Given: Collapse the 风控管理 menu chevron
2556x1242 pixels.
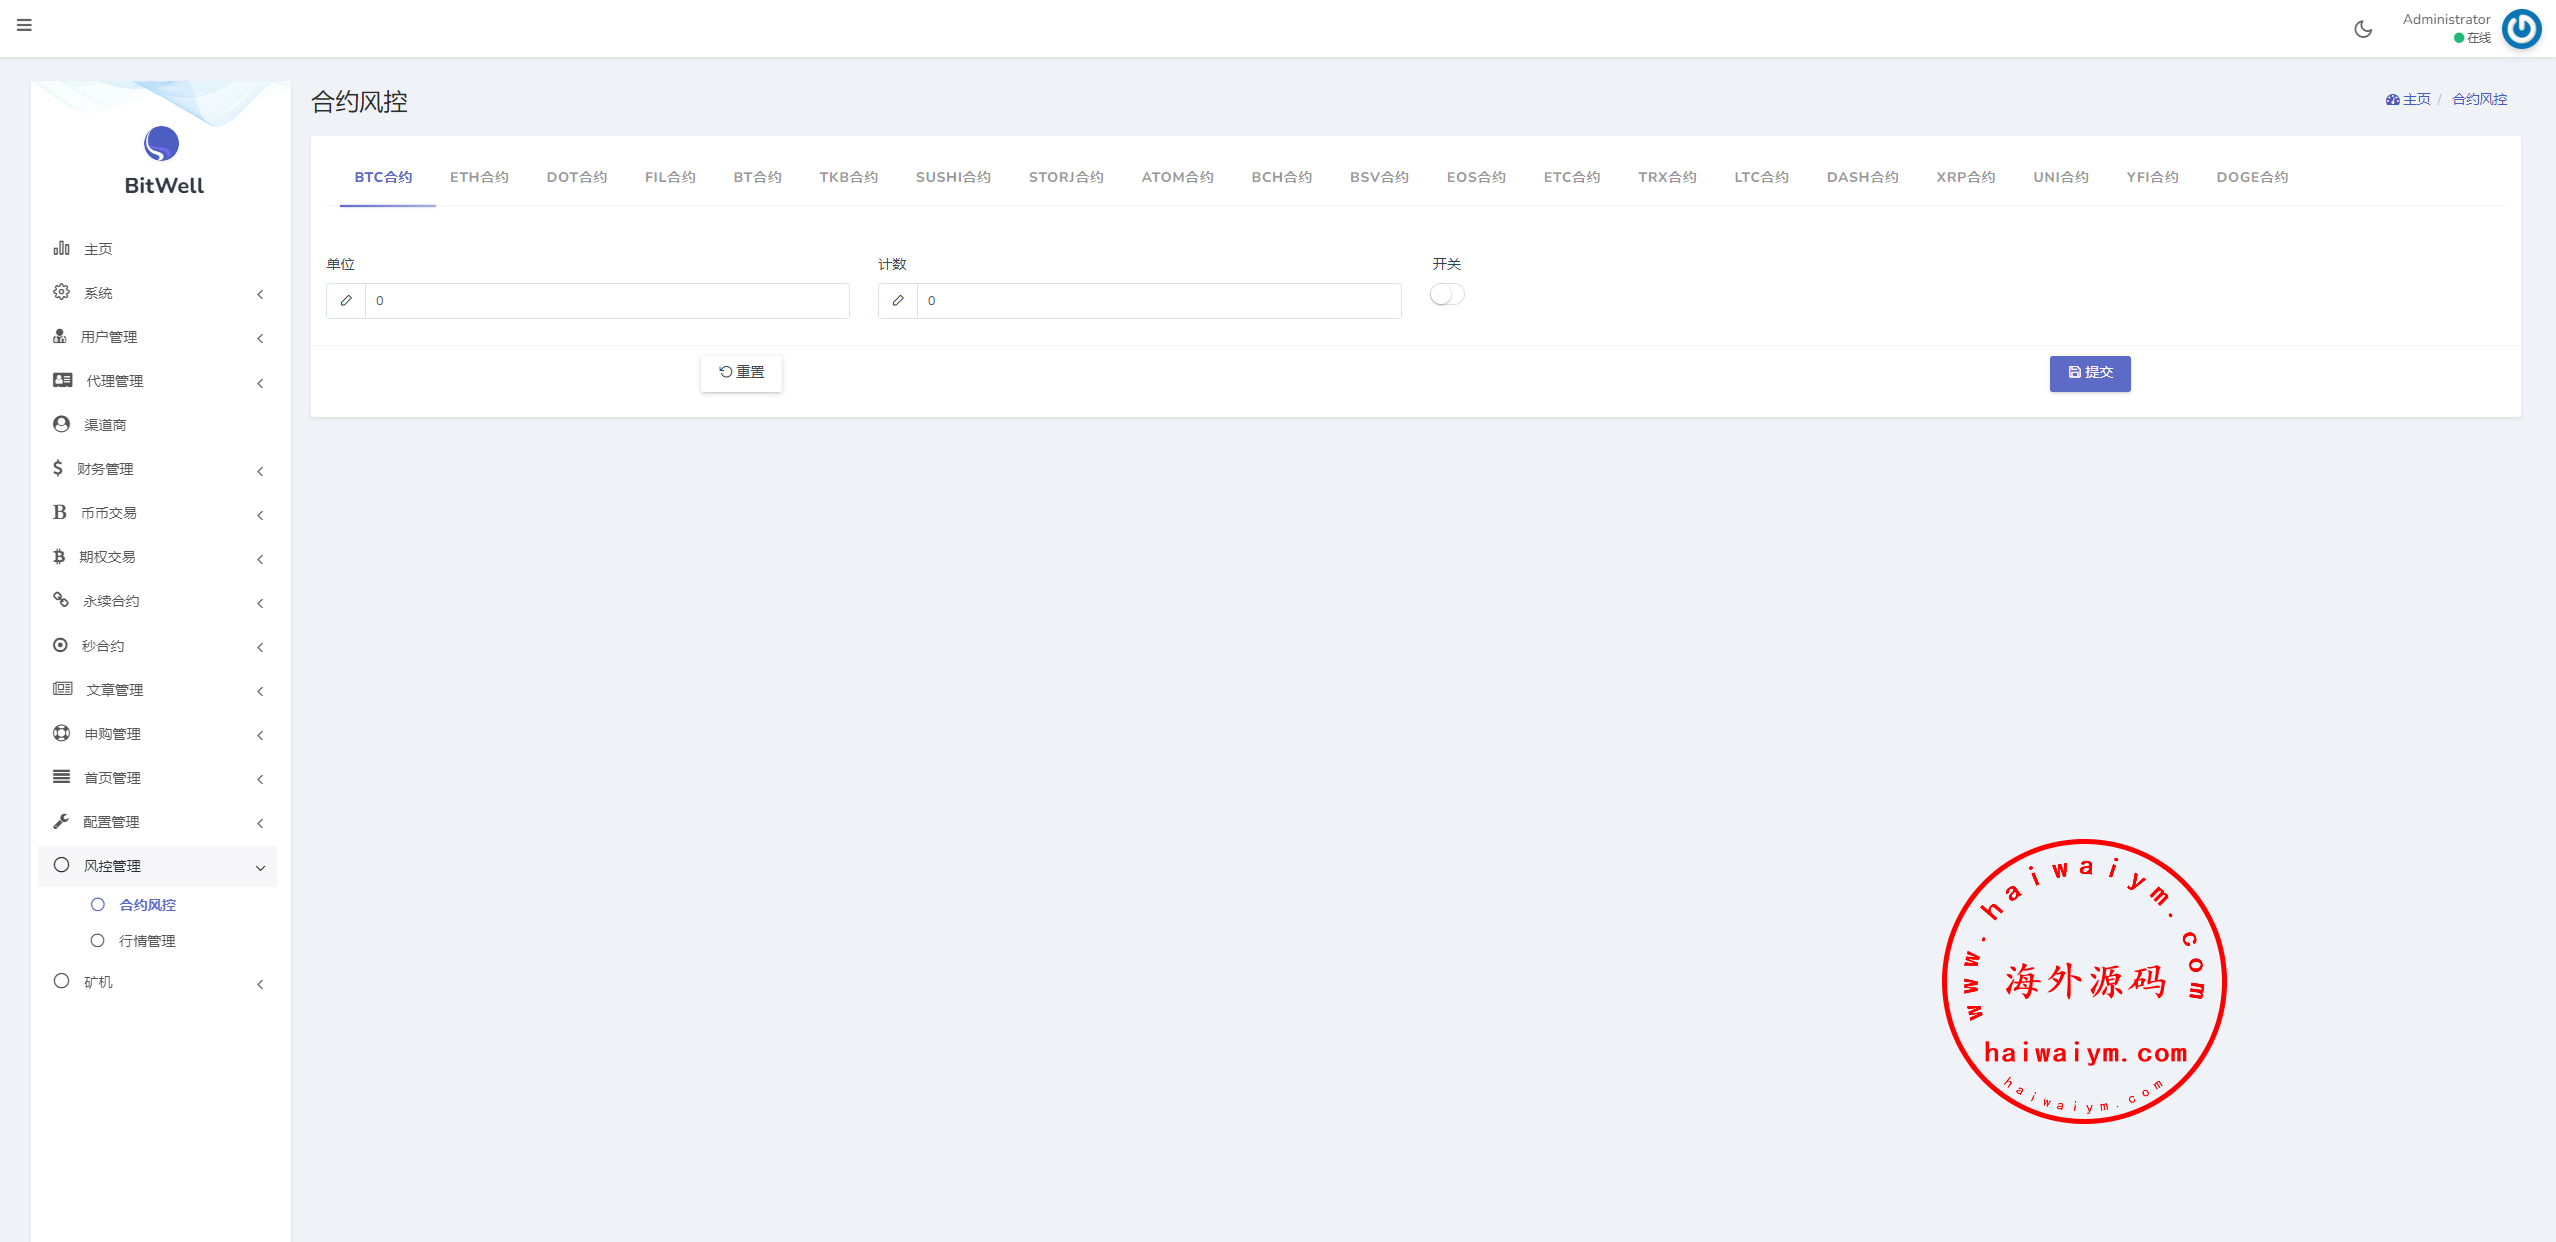Looking at the screenshot, I should [x=260, y=867].
